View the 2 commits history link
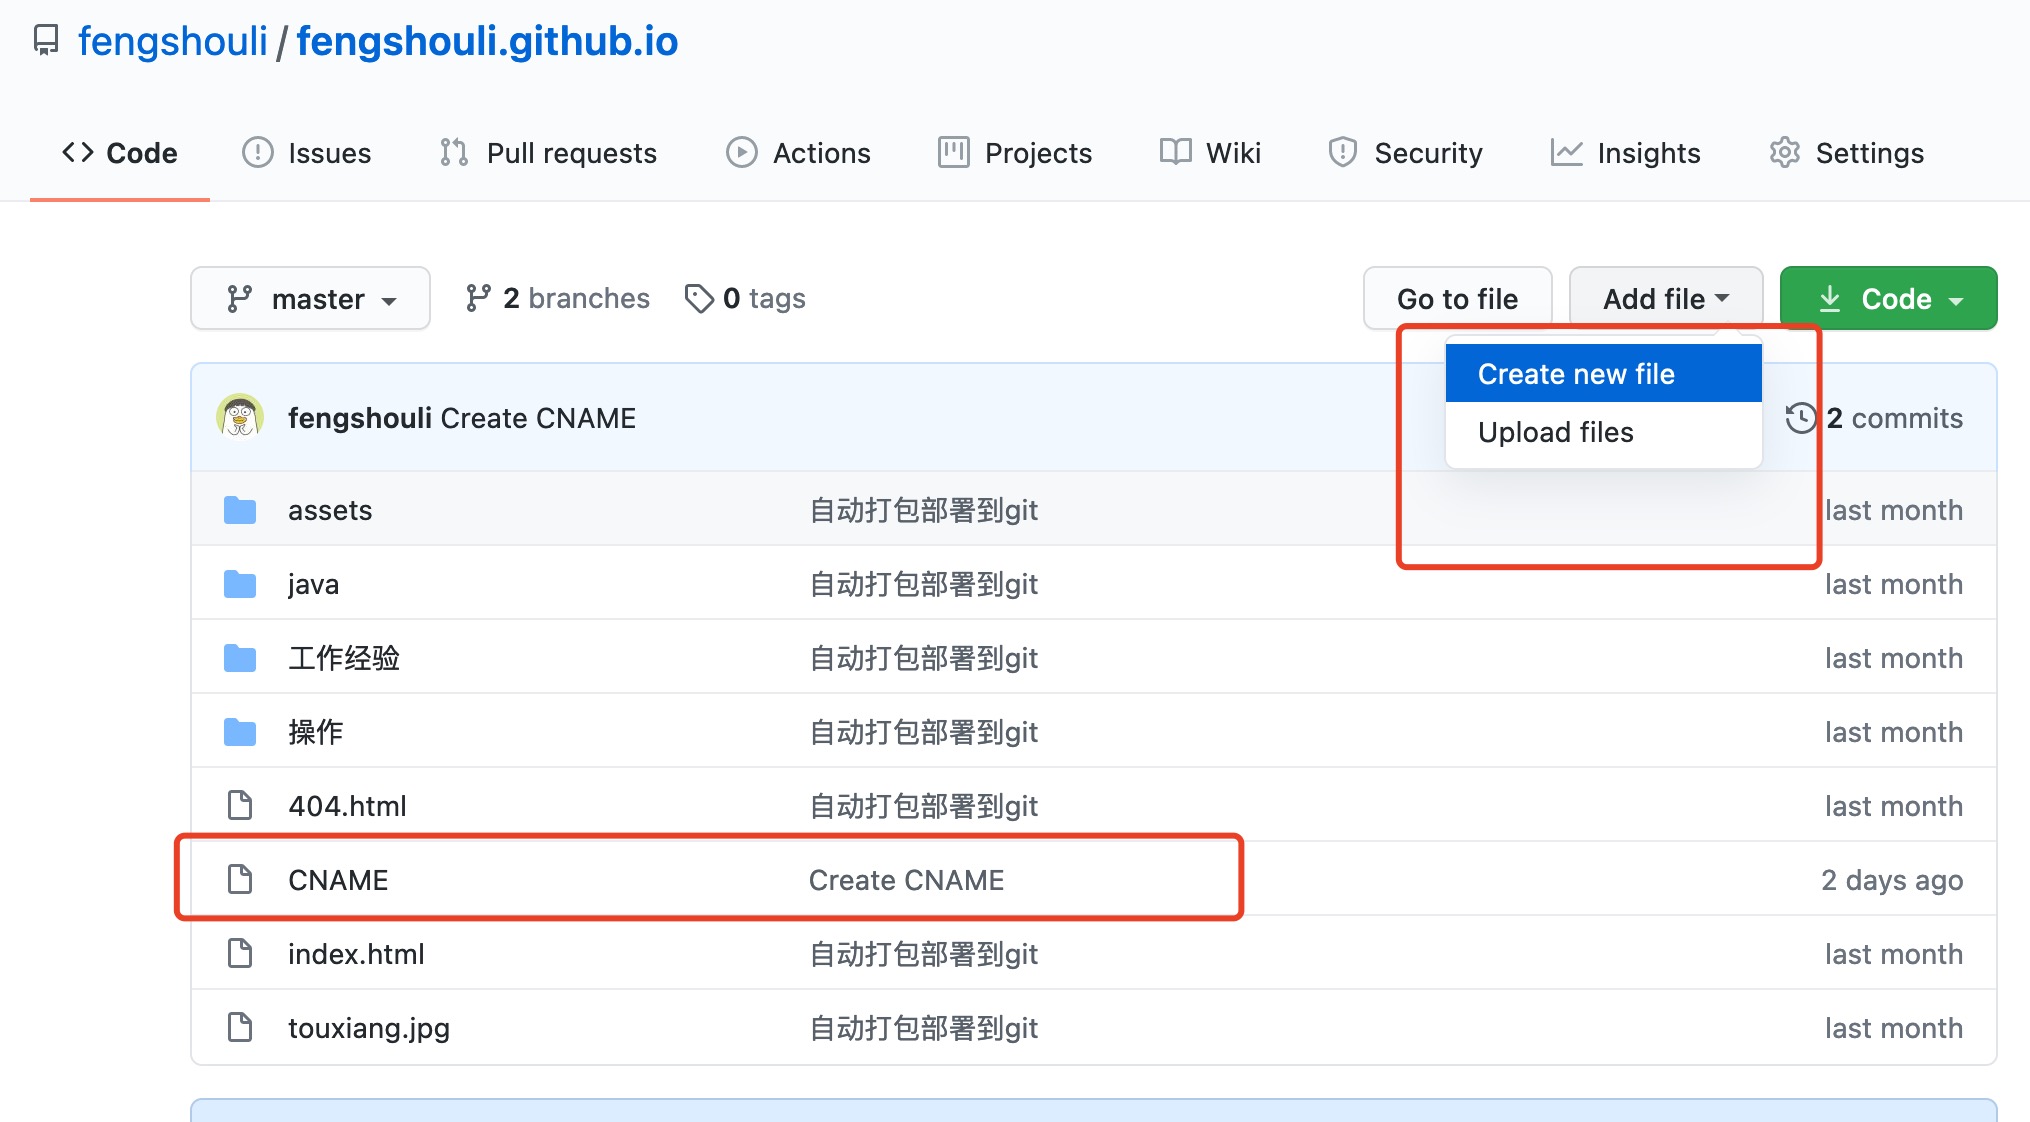 (x=1894, y=418)
